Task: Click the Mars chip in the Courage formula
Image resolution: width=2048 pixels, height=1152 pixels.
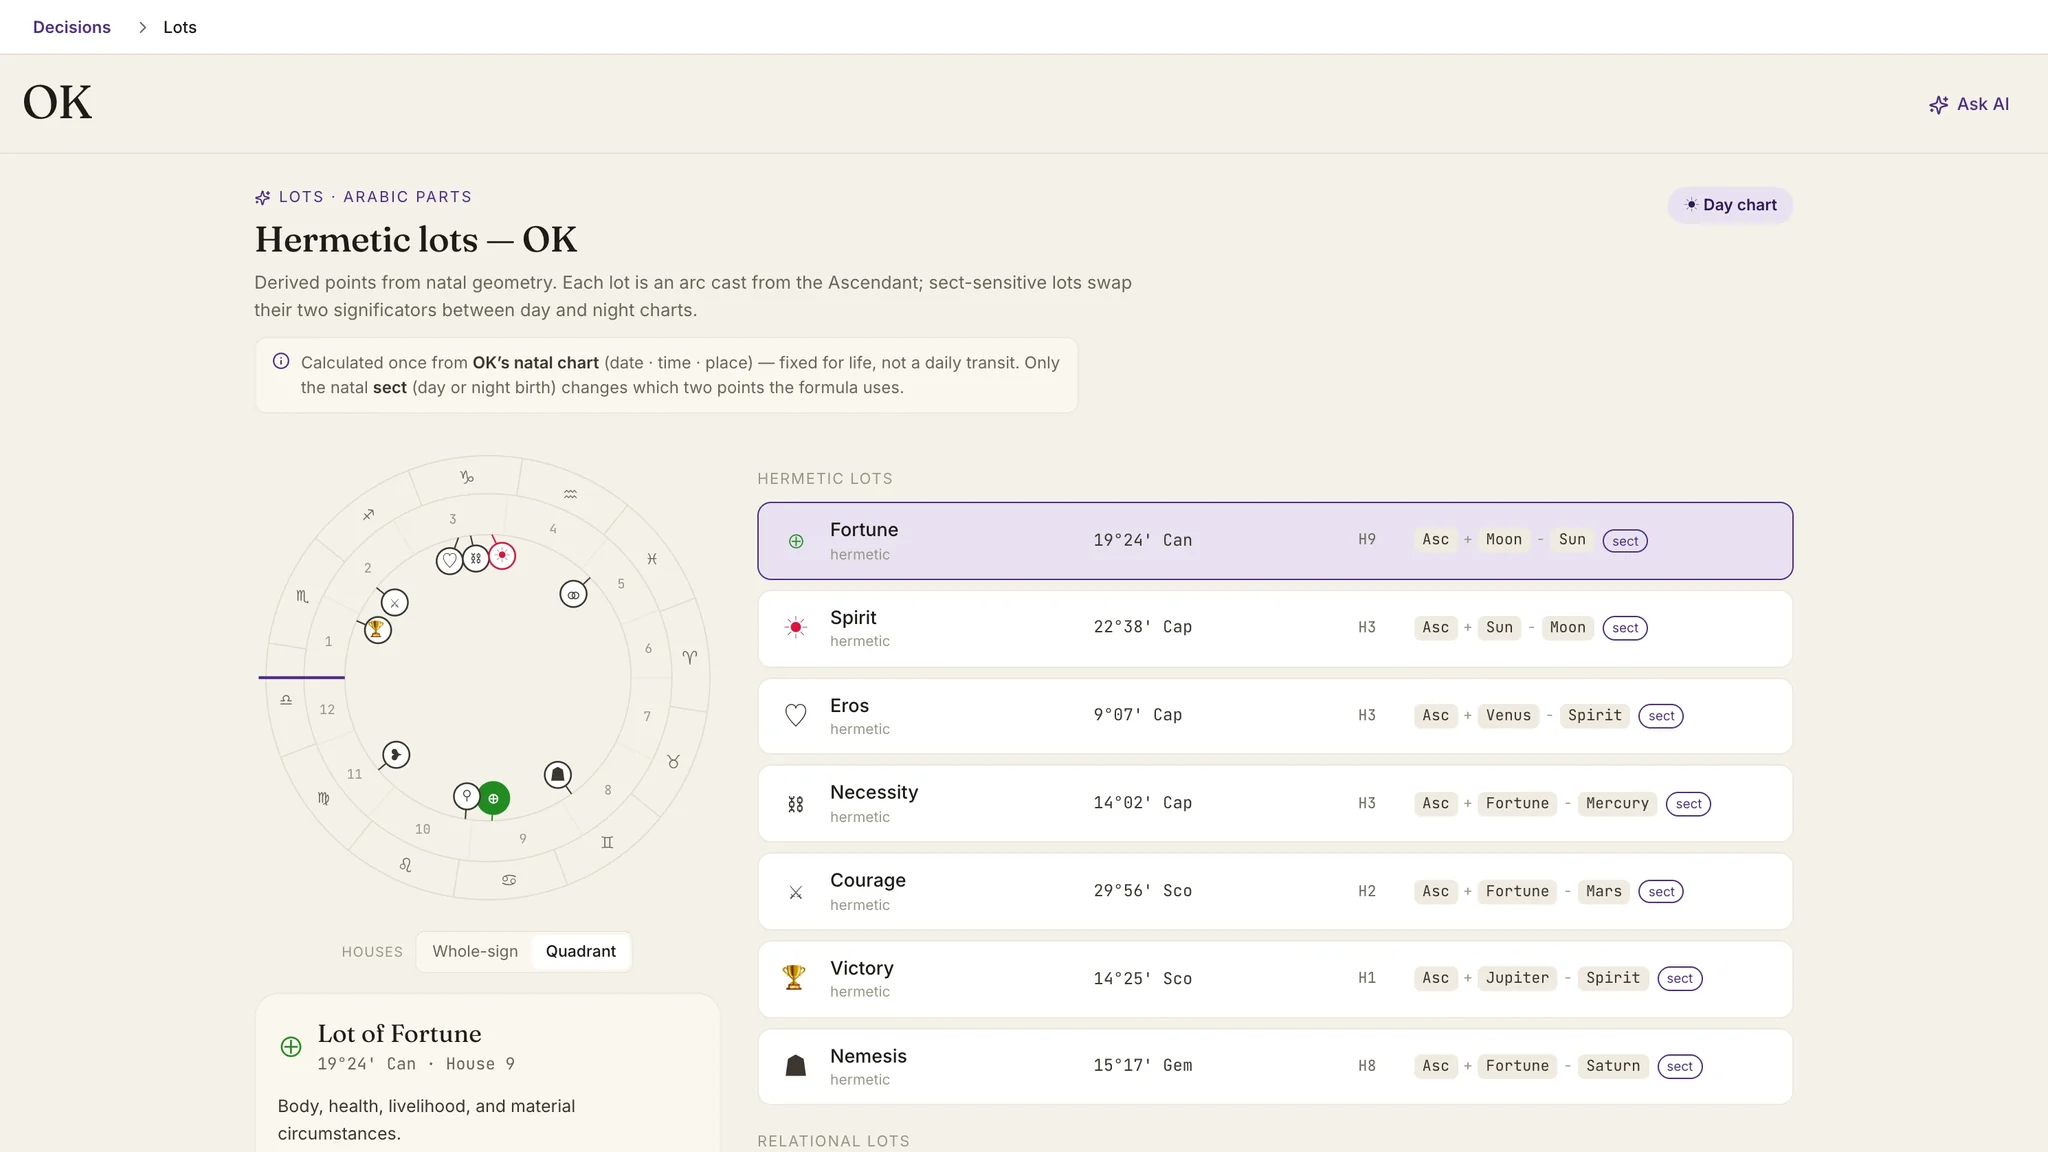Action: pos(1604,892)
